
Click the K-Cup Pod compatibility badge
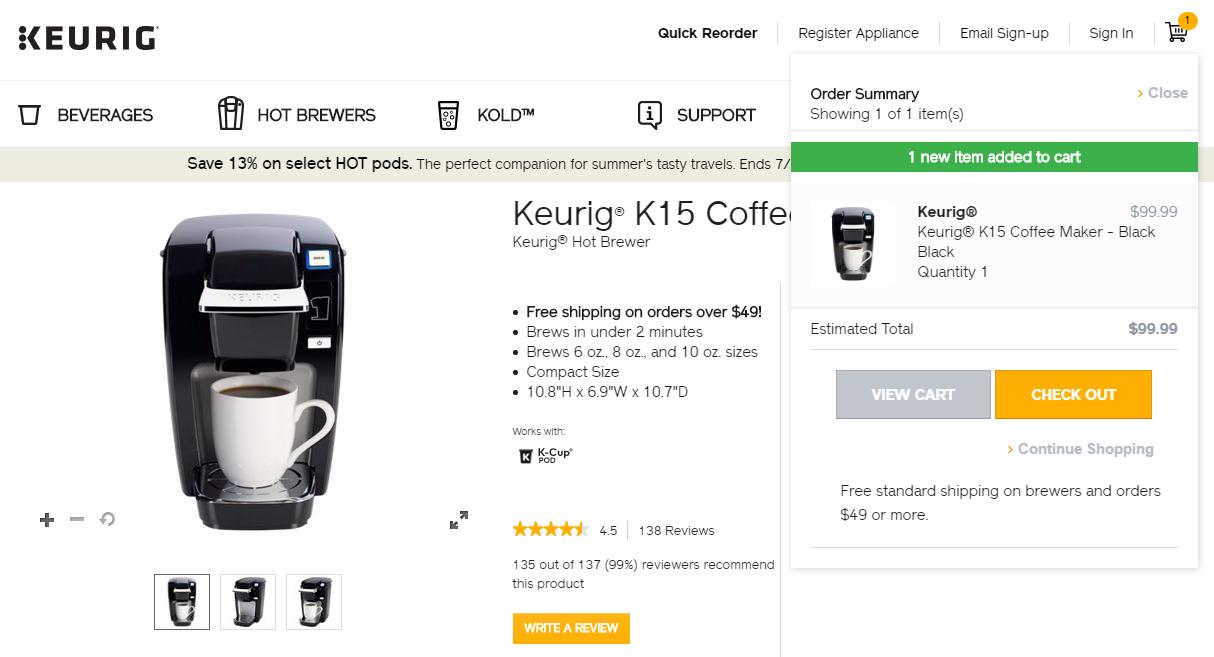[x=546, y=456]
